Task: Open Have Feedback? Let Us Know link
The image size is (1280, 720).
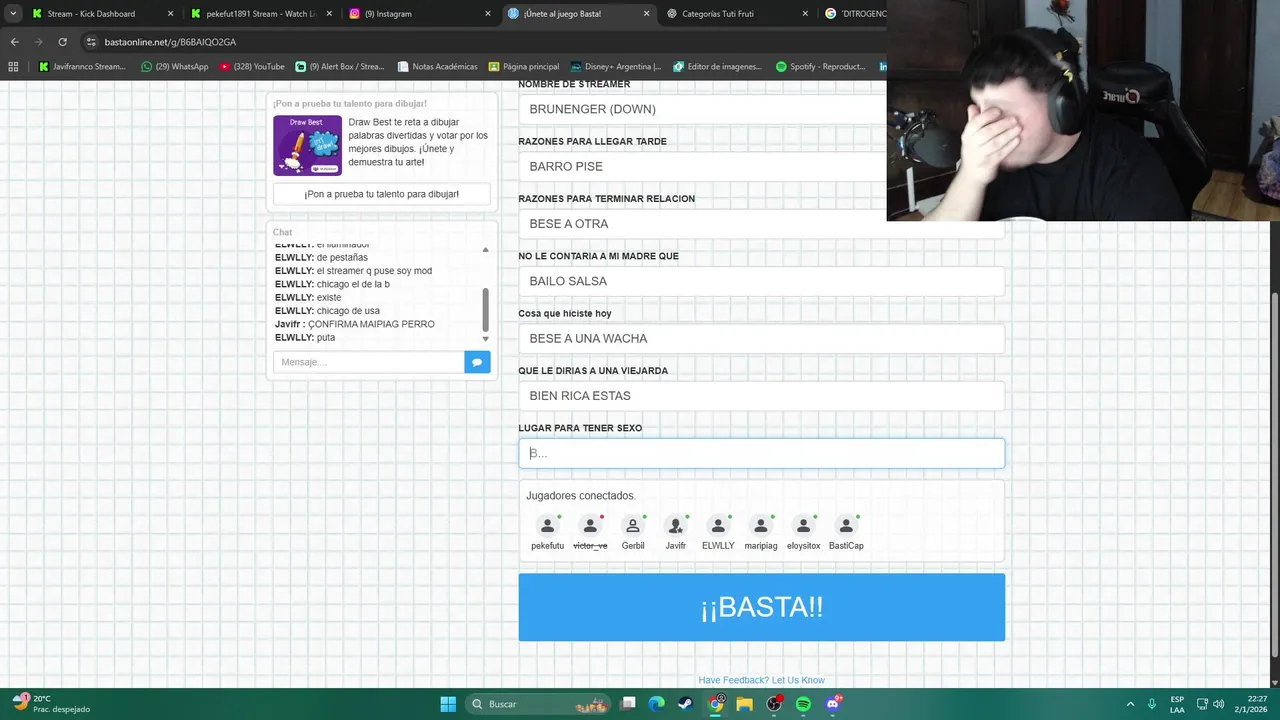Action: [x=761, y=680]
